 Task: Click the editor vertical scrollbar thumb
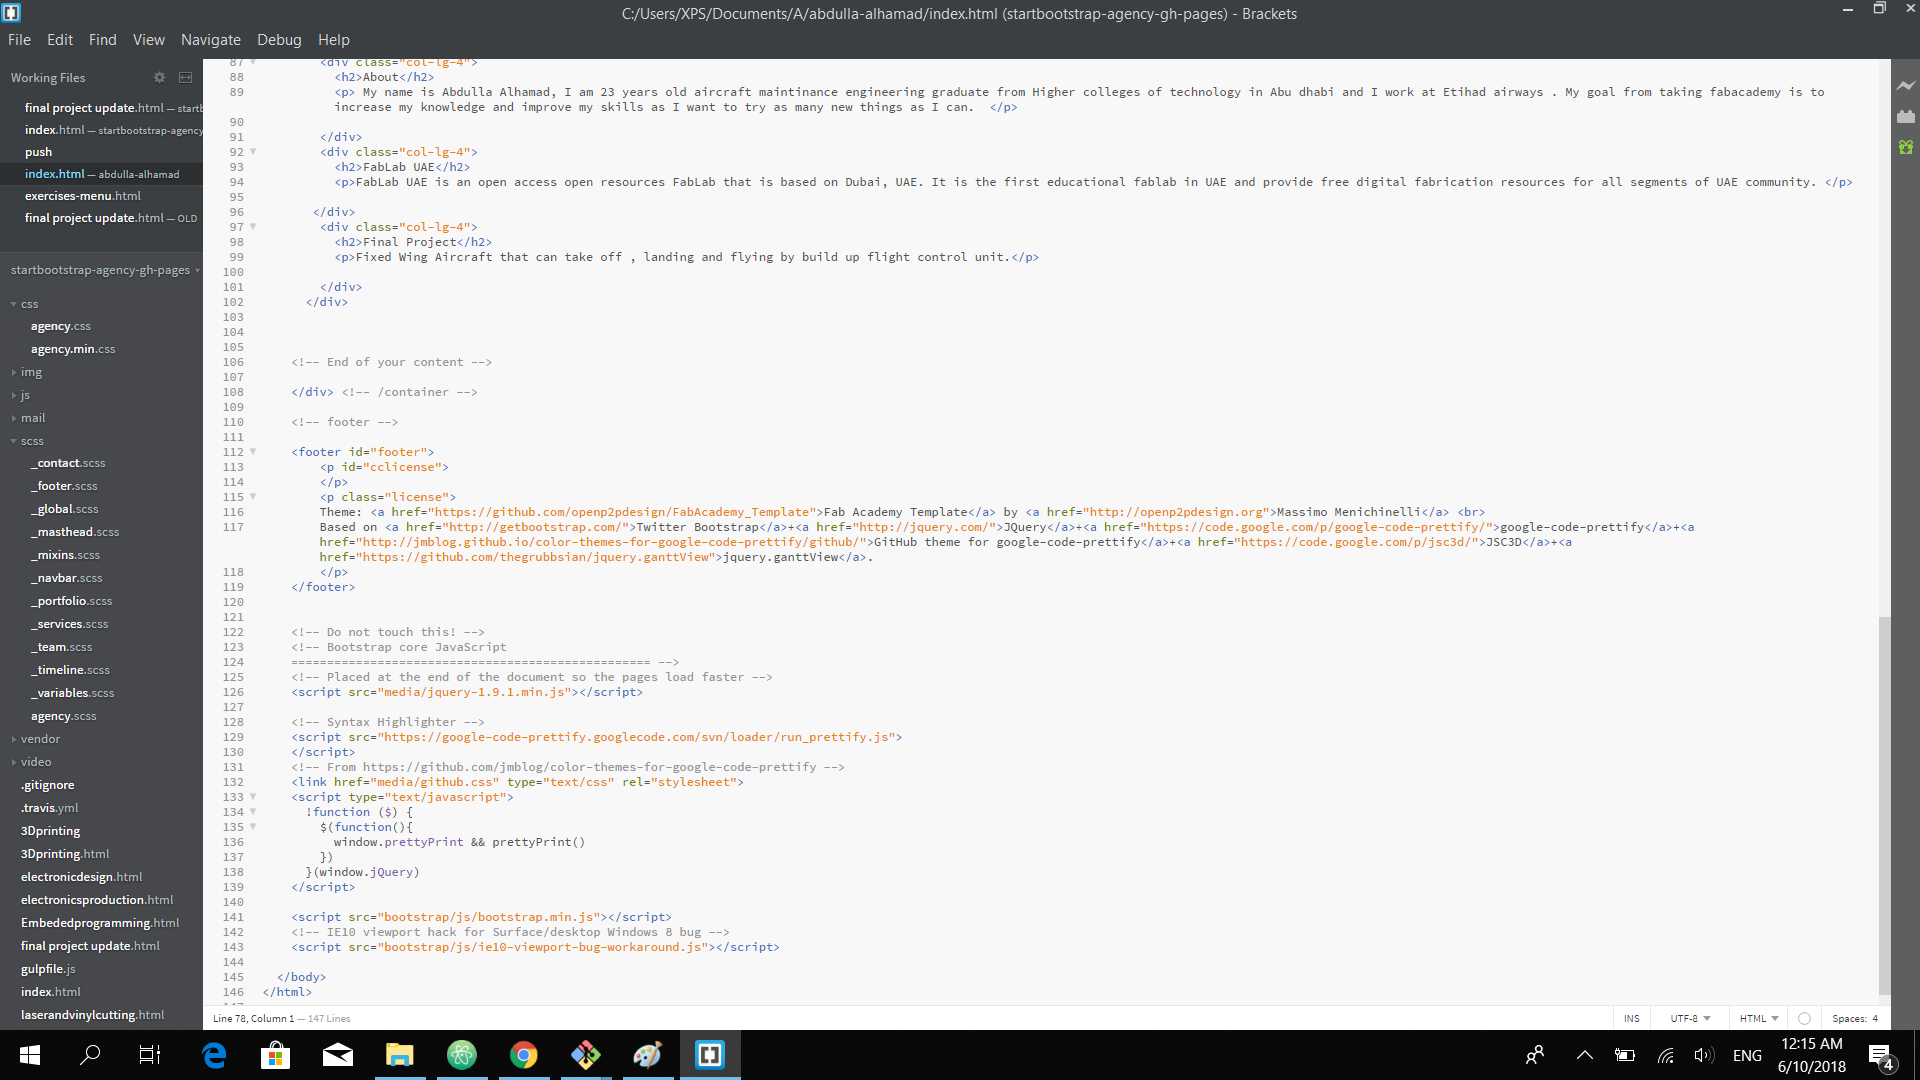click(x=1884, y=805)
